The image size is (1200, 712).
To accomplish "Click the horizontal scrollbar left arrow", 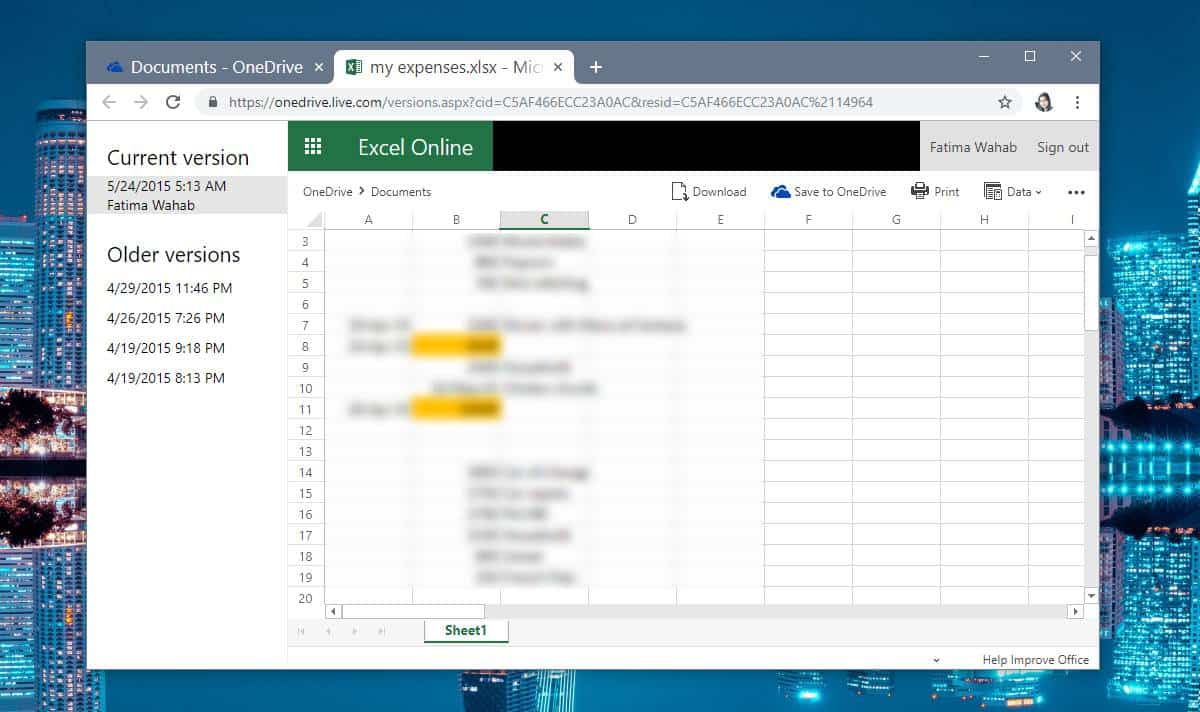I will point(334,611).
